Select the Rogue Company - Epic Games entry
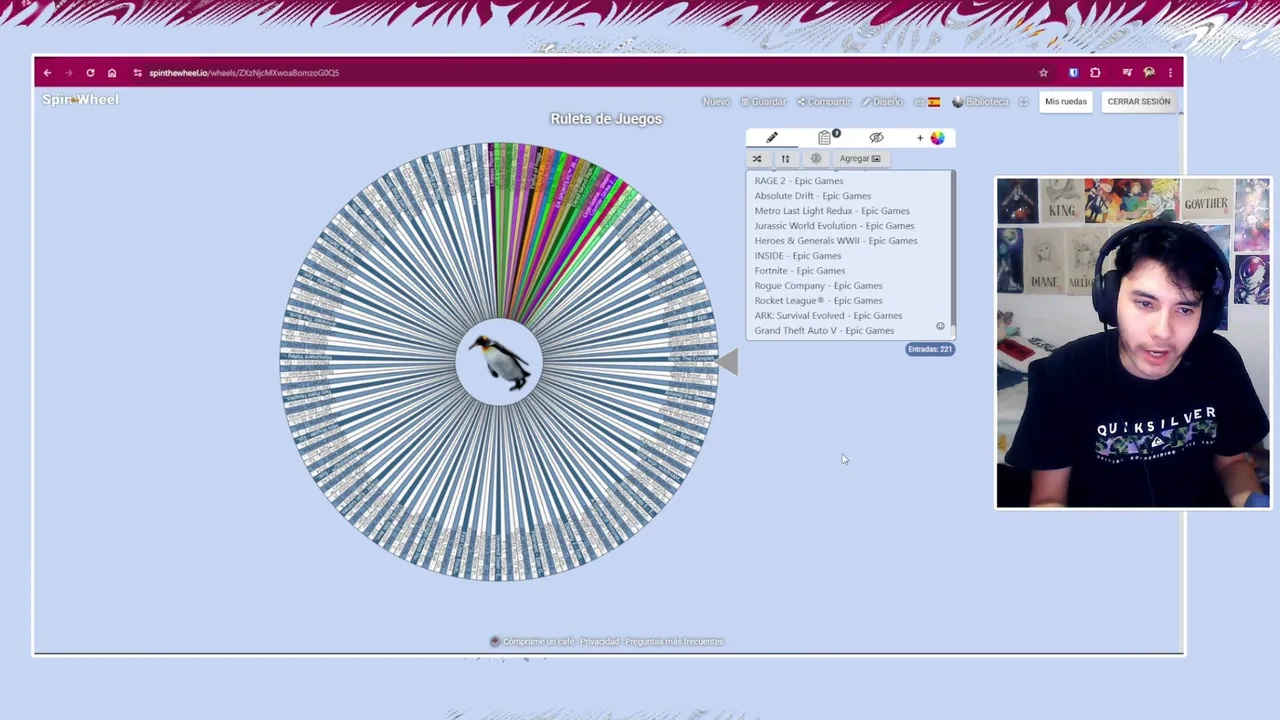This screenshot has height=720, width=1280. pyautogui.click(x=818, y=286)
